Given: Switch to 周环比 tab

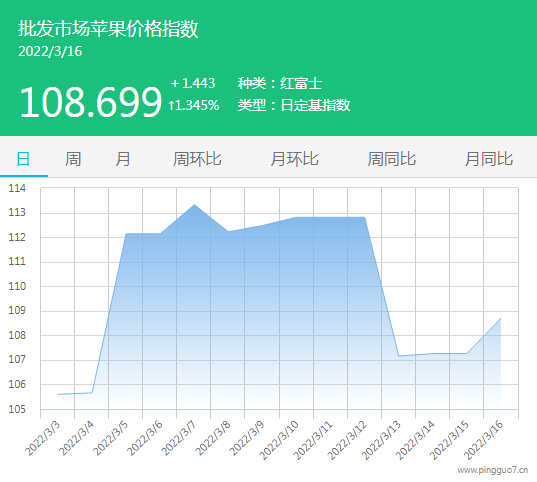Looking at the screenshot, I should tap(197, 159).
